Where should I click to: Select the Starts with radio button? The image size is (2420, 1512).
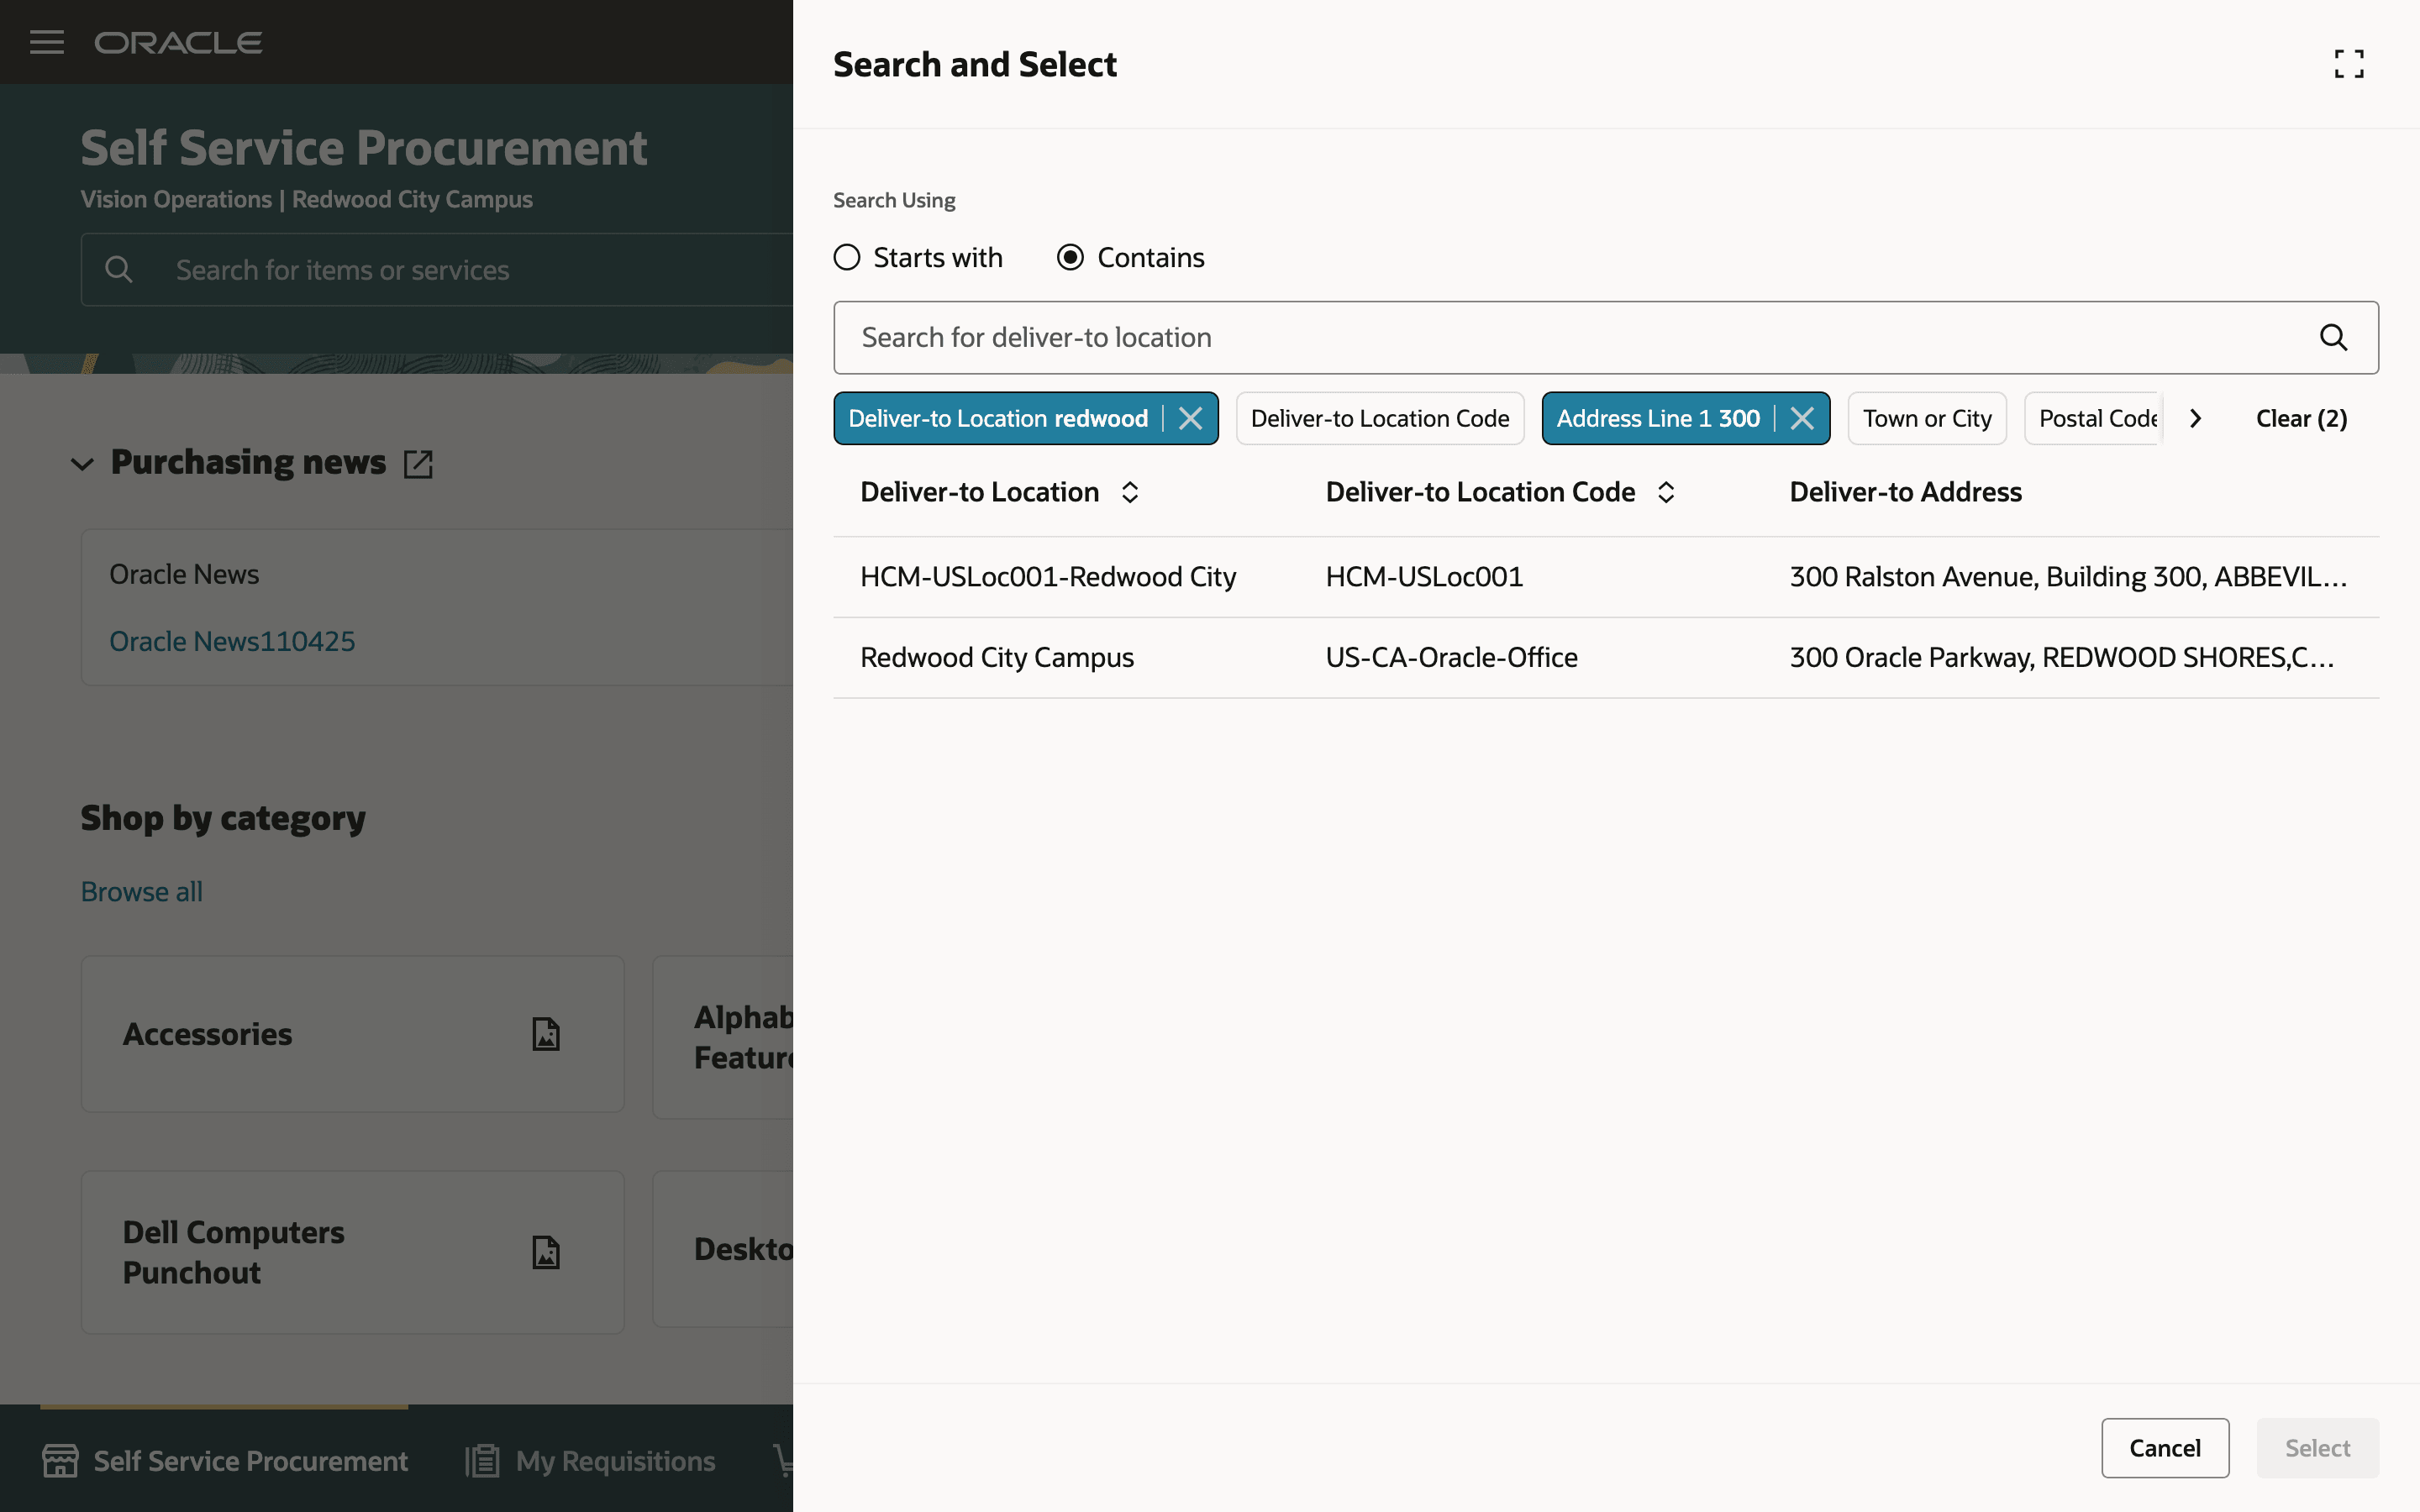point(847,258)
